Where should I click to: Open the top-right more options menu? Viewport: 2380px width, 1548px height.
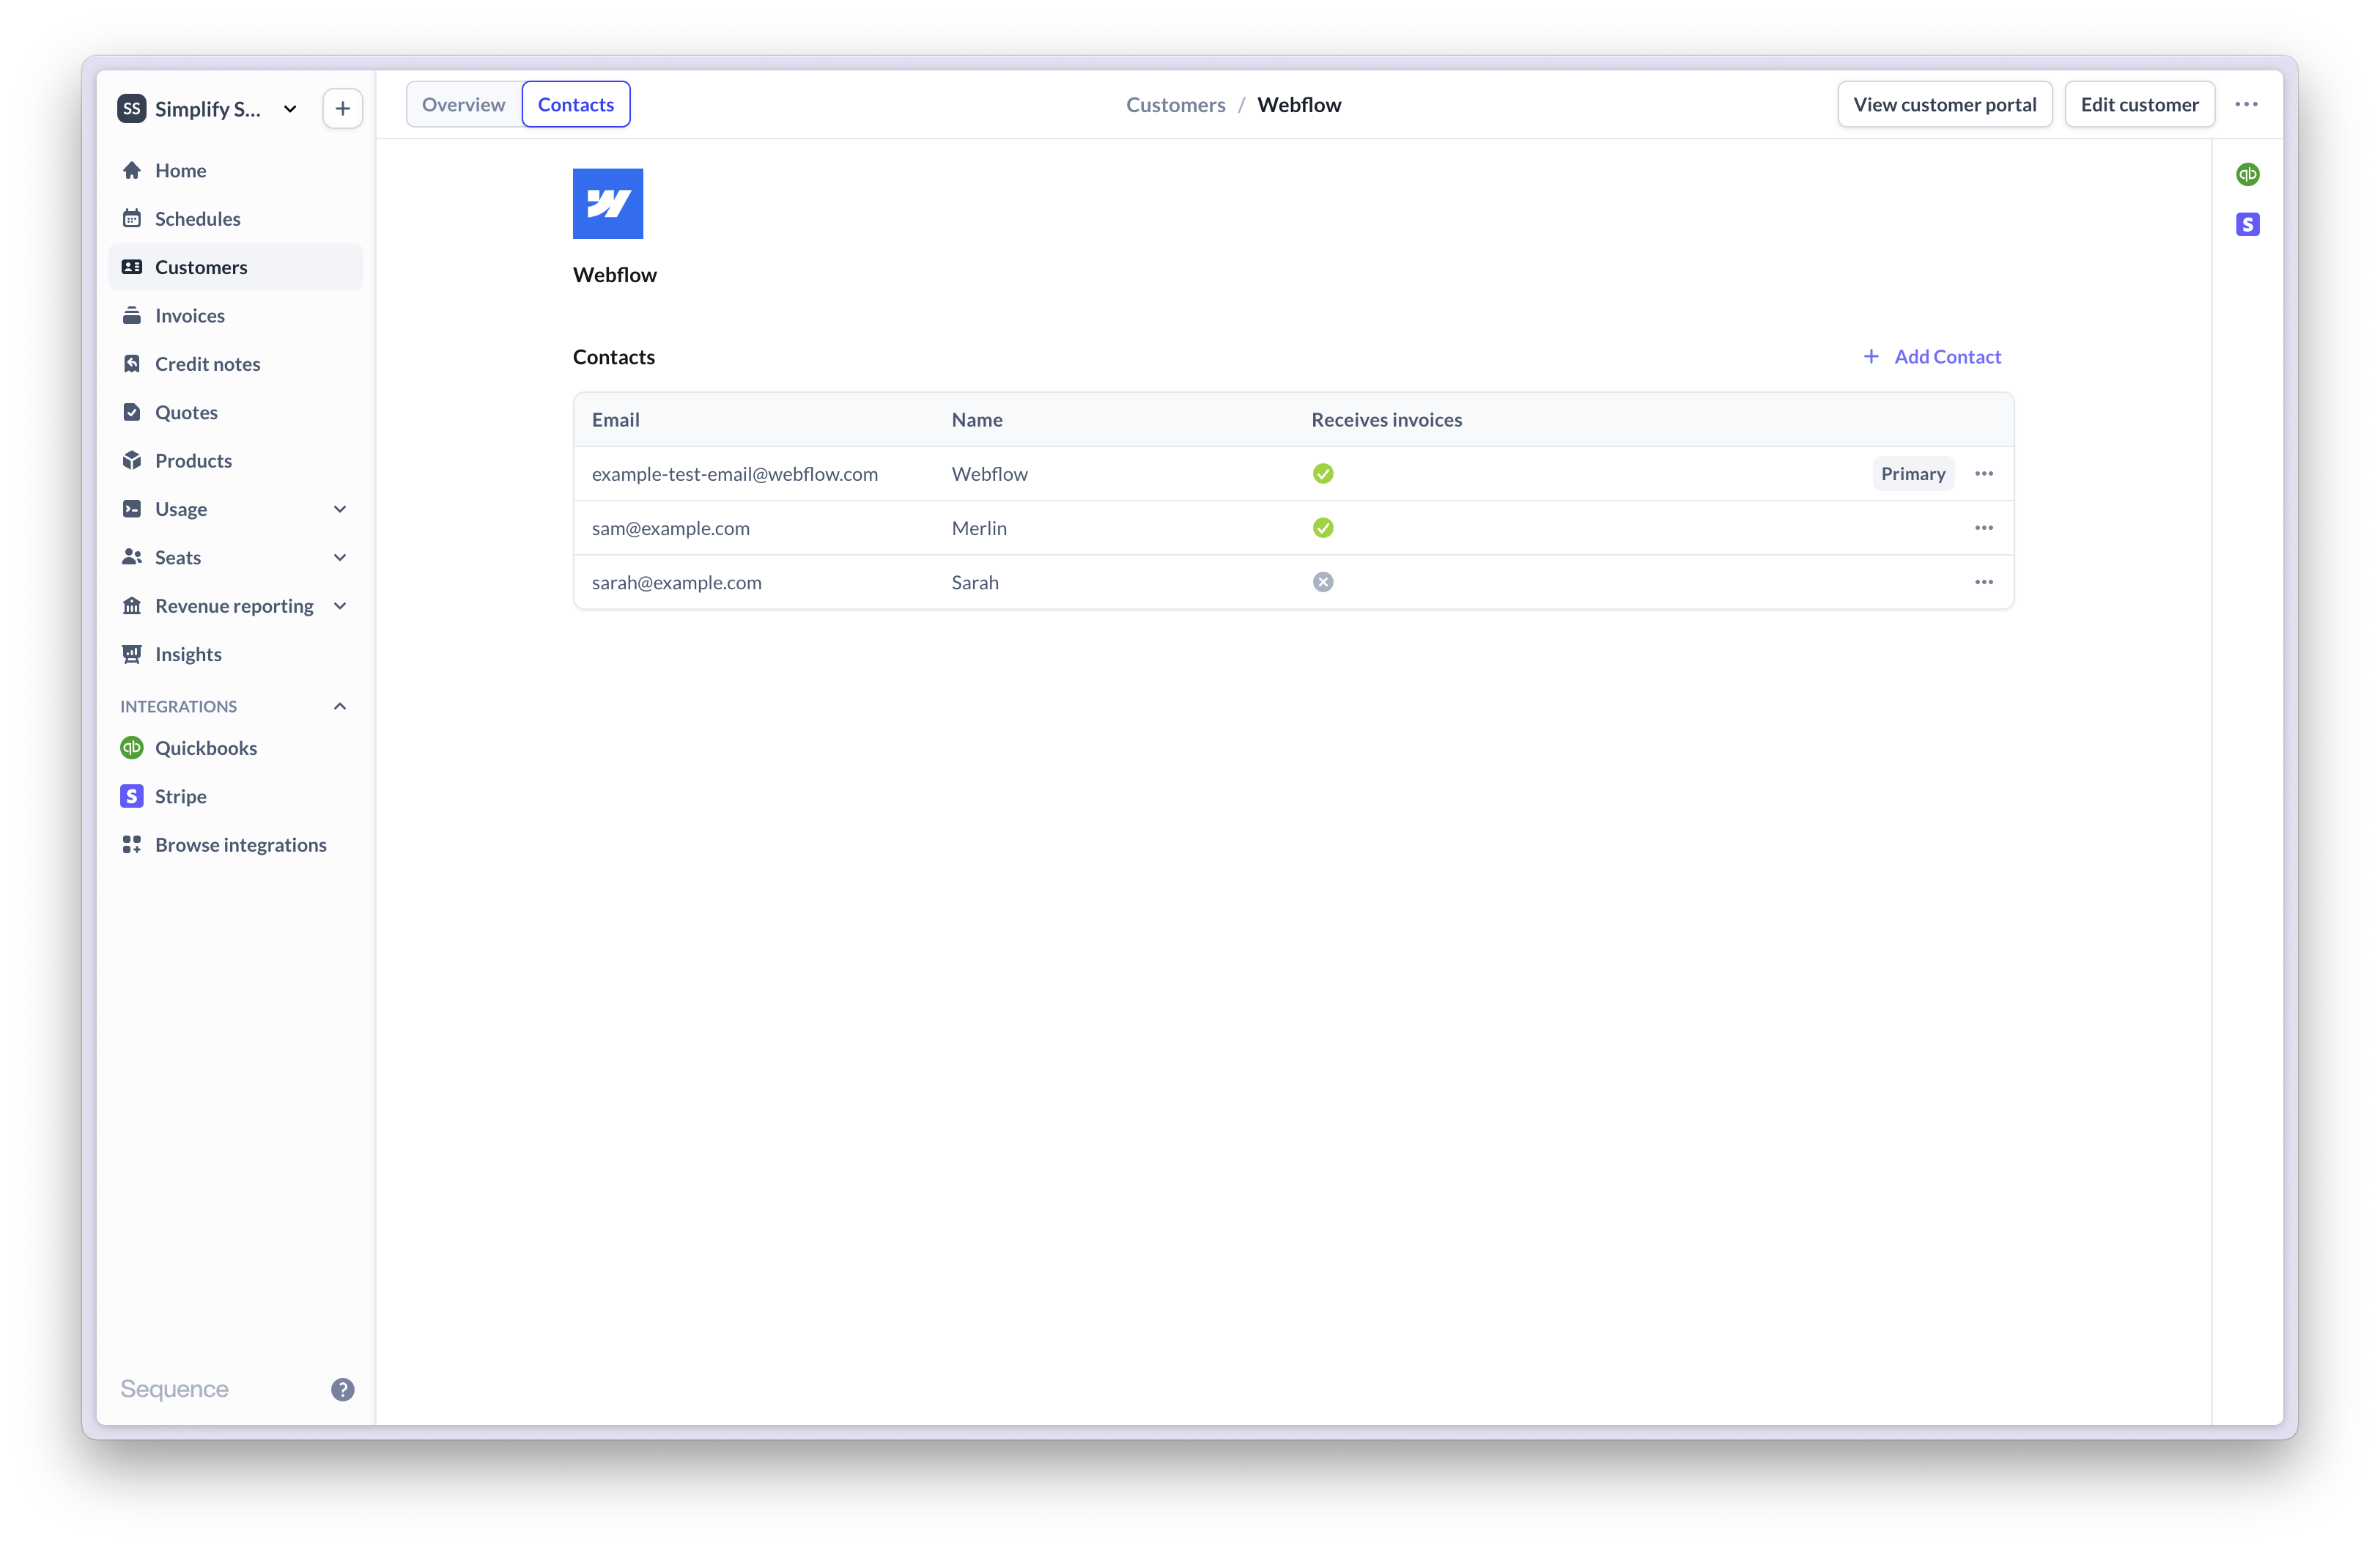pyautogui.click(x=2247, y=104)
